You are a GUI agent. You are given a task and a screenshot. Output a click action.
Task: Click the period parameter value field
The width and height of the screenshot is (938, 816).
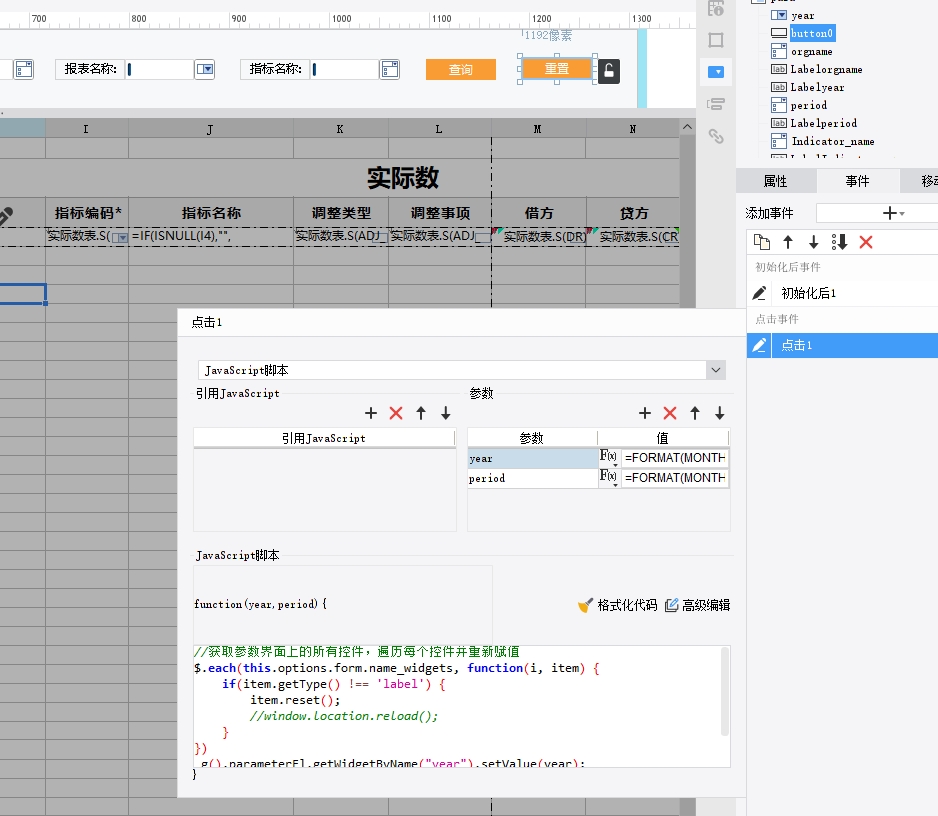coord(675,477)
